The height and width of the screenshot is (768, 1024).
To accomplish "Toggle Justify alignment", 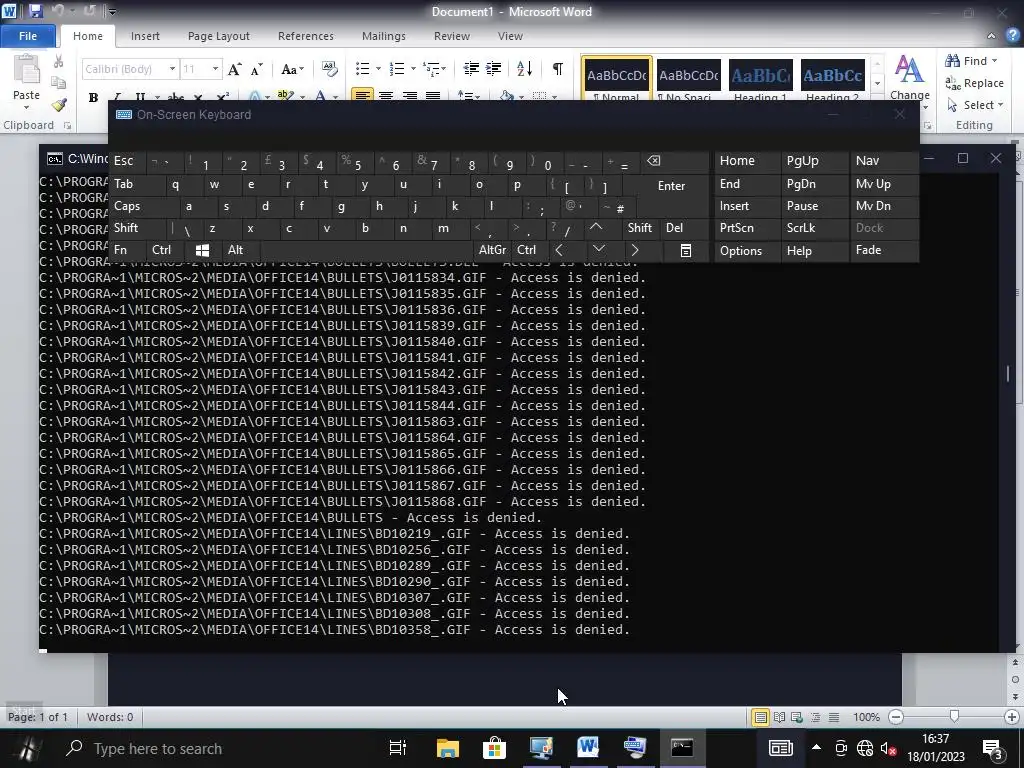I will click(x=433, y=96).
